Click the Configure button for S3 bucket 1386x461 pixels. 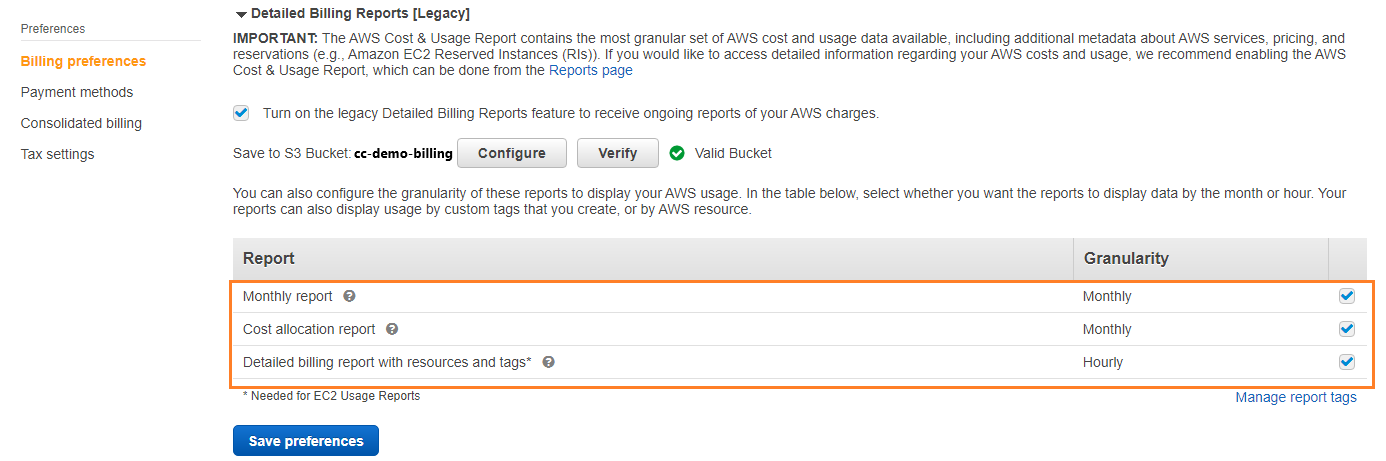tap(512, 153)
